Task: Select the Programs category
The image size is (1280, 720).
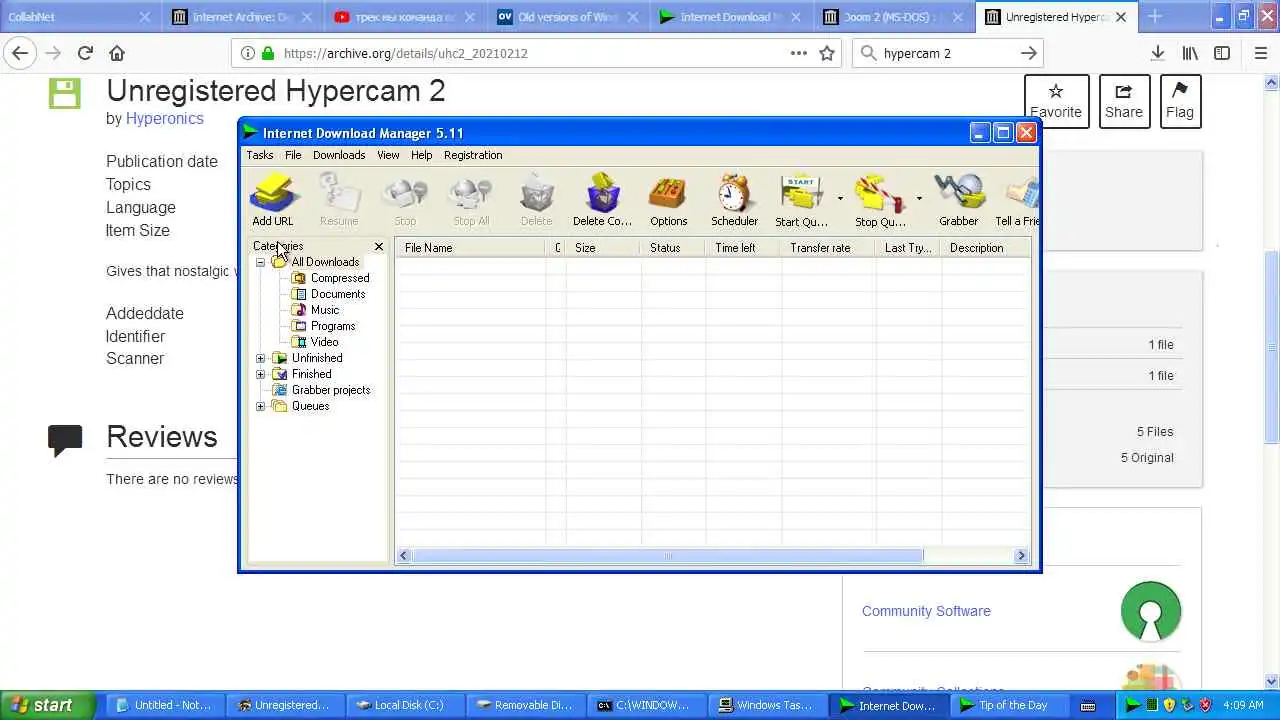Action: click(x=333, y=326)
